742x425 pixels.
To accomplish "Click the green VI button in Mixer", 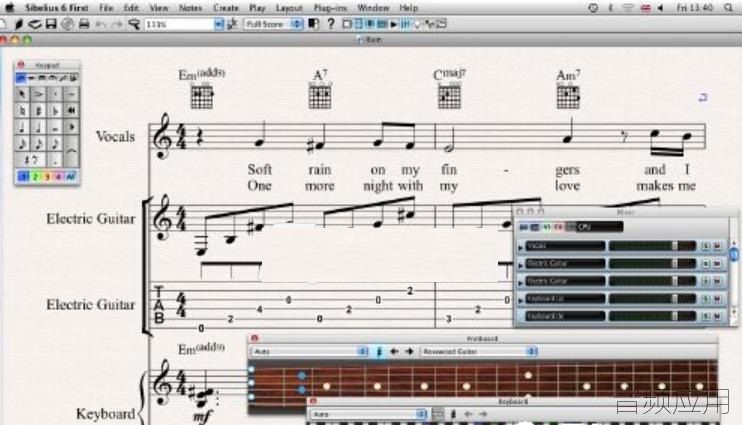I will point(547,227).
